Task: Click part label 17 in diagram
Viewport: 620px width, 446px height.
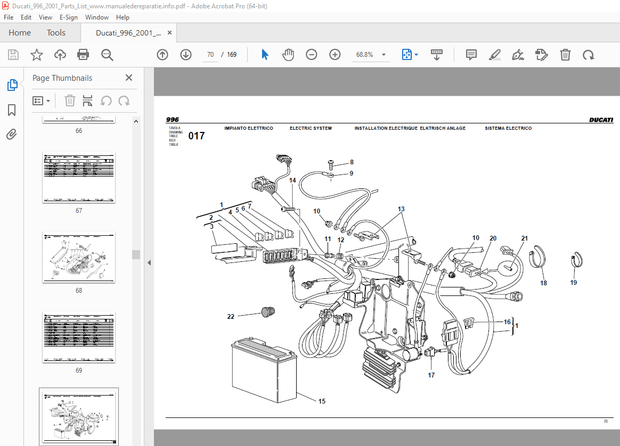Action: [x=431, y=375]
